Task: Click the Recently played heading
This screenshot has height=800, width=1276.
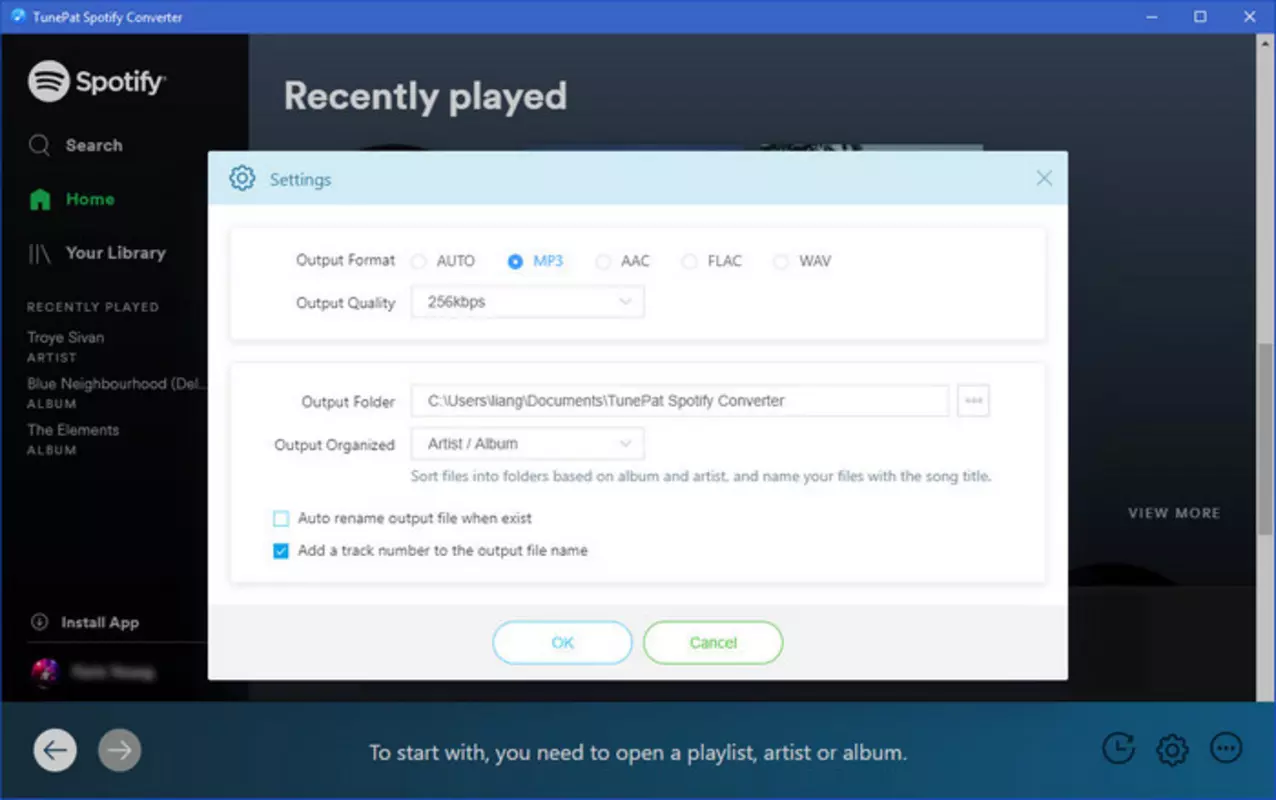Action: (x=425, y=97)
